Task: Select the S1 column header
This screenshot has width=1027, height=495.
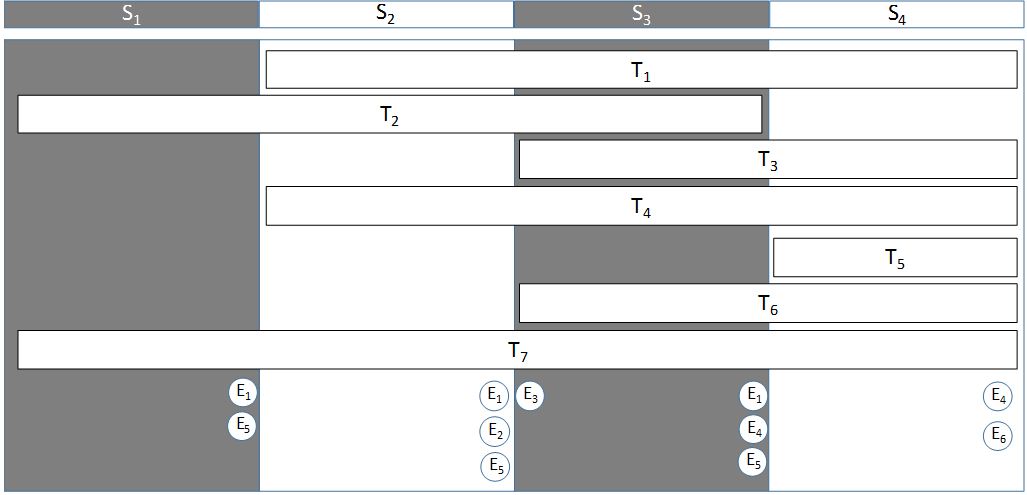Action: pos(130,14)
